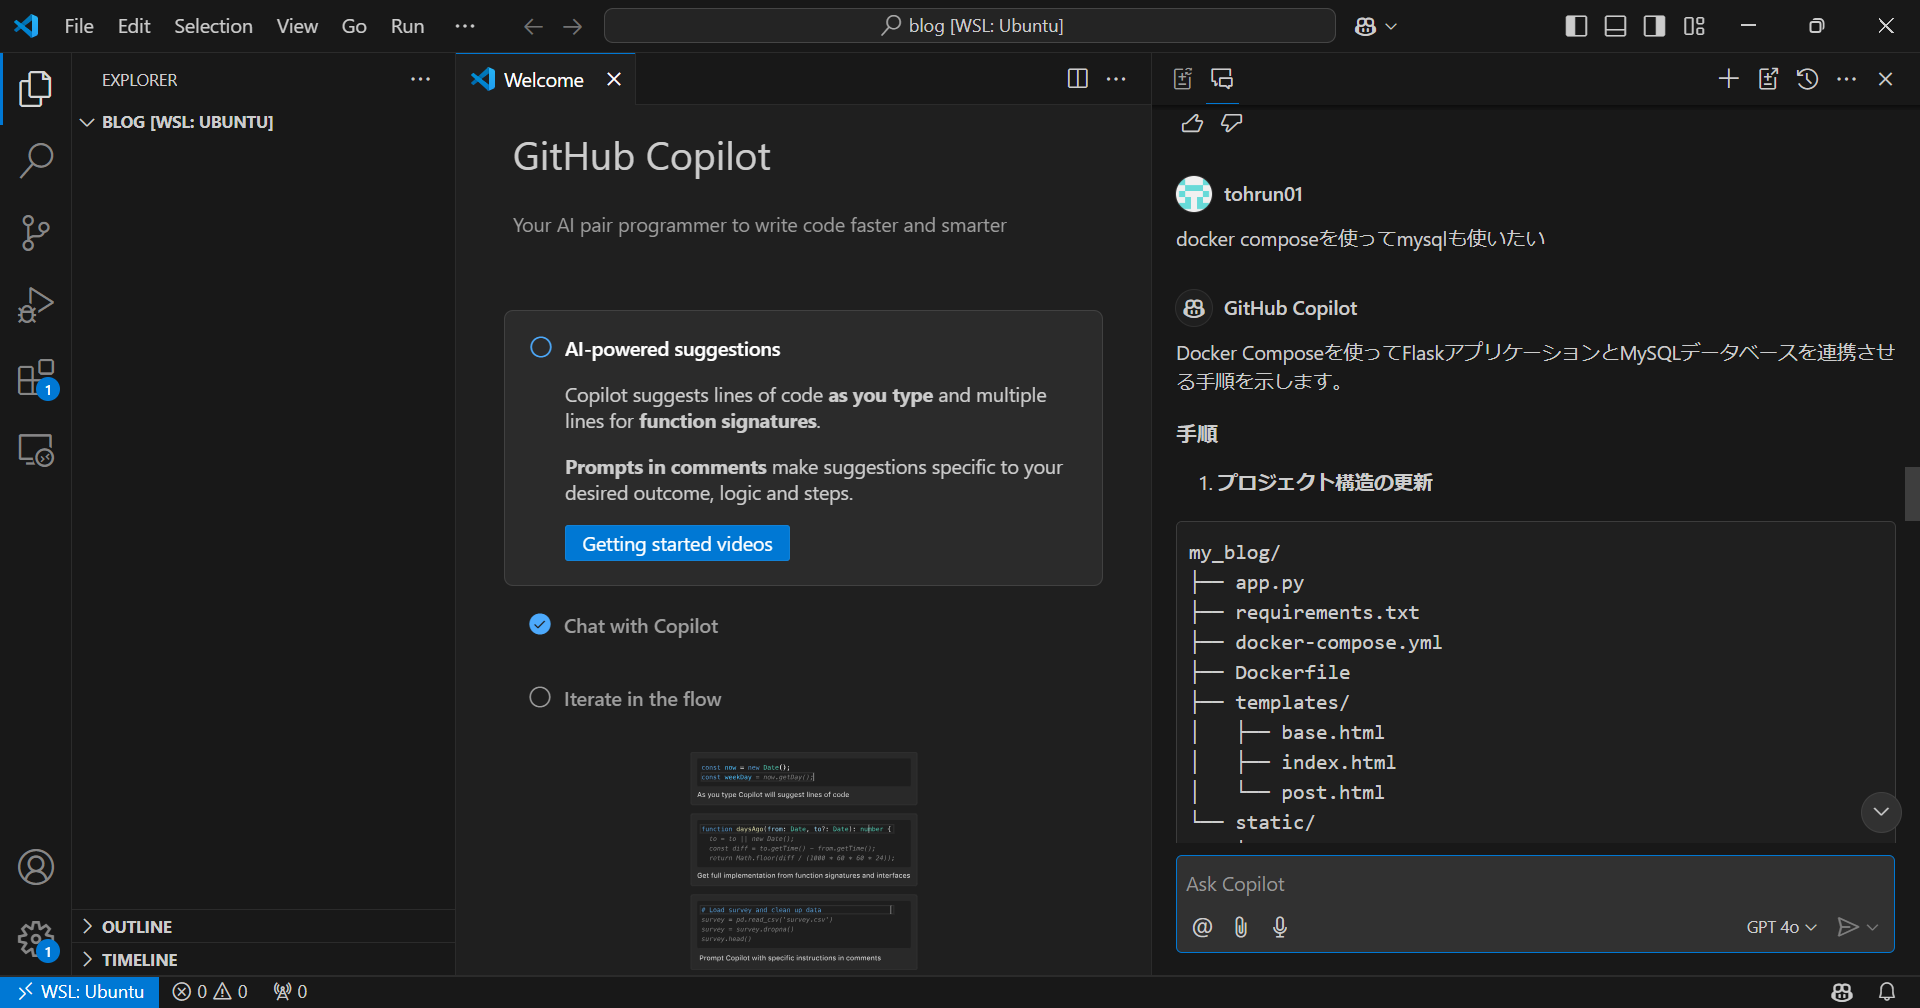The width and height of the screenshot is (1920, 1008).
Task: Show Copilot chat history
Action: click(1807, 79)
